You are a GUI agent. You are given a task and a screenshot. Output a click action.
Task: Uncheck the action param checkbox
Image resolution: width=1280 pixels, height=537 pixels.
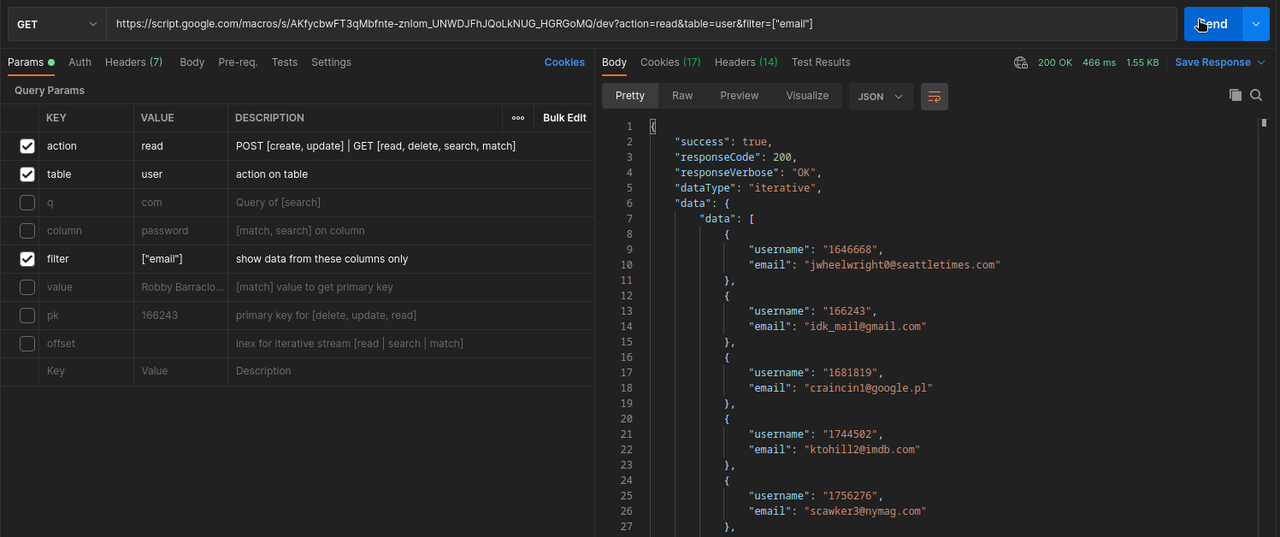pos(27,146)
